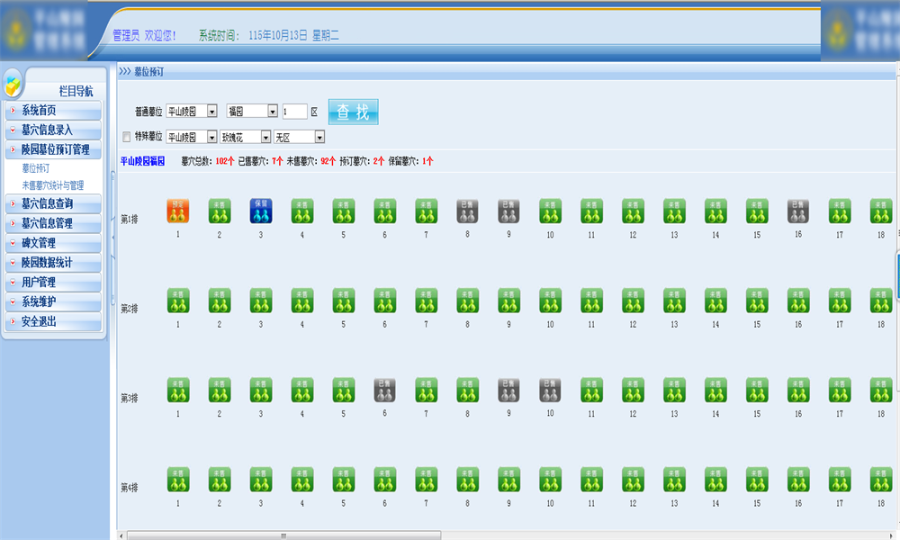Image resolution: width=900 pixels, height=540 pixels.
Task: Open the 普通墓位 平山陵园 dropdown
Action: pos(192,111)
